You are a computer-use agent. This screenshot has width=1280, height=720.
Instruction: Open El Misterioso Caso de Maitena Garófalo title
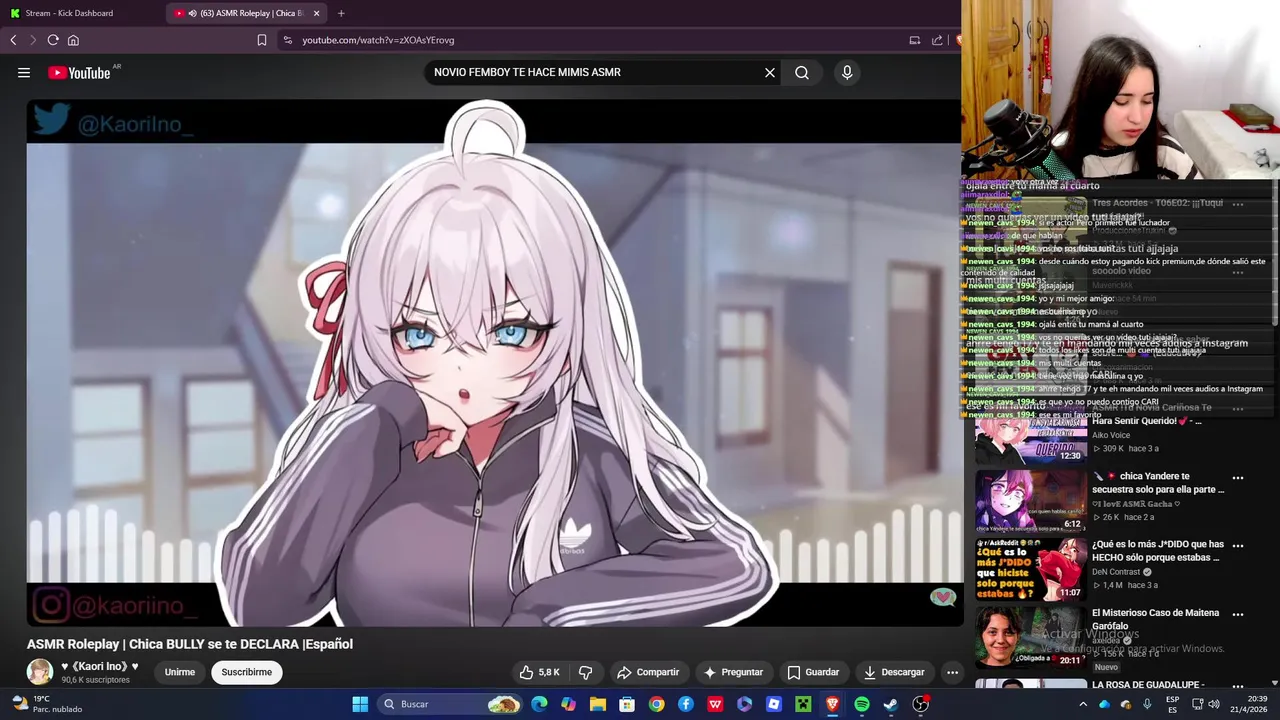[1155, 619]
